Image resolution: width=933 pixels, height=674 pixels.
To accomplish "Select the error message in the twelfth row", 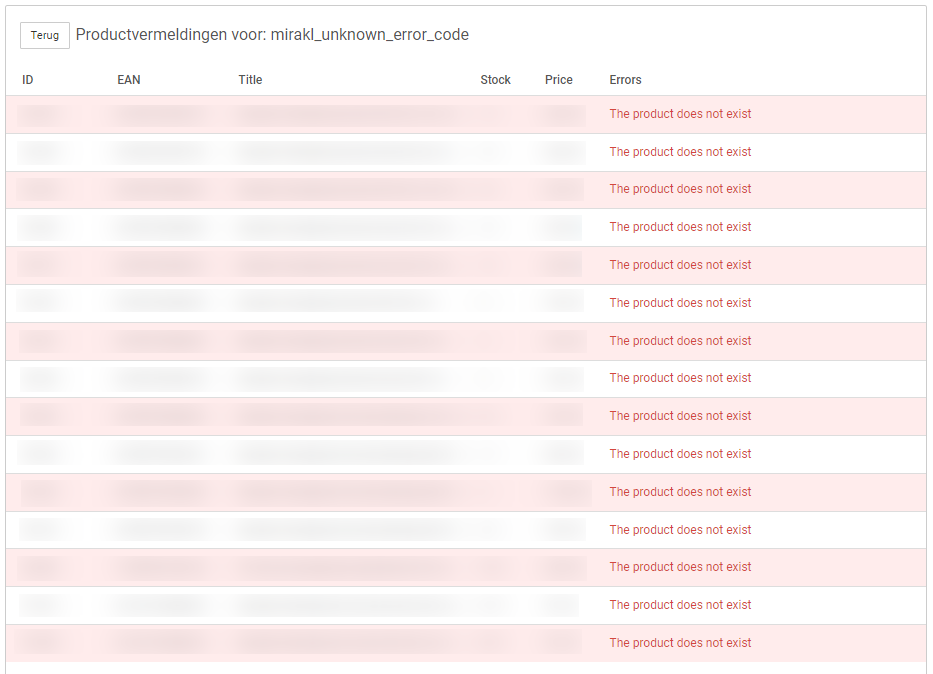I will 680,530.
